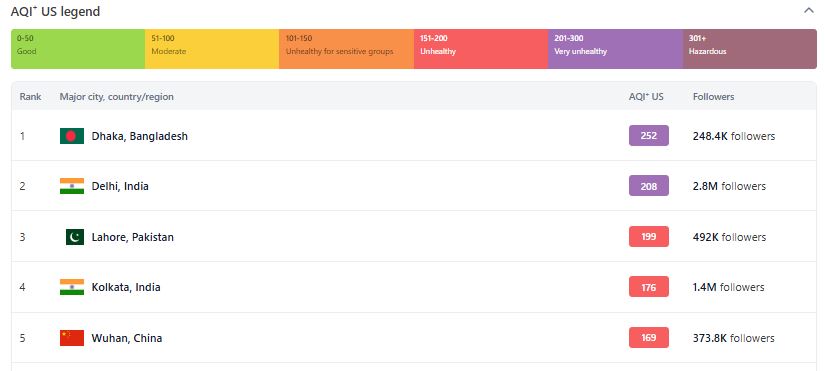Open Delhi, India city page
The image size is (825, 371).
point(120,186)
